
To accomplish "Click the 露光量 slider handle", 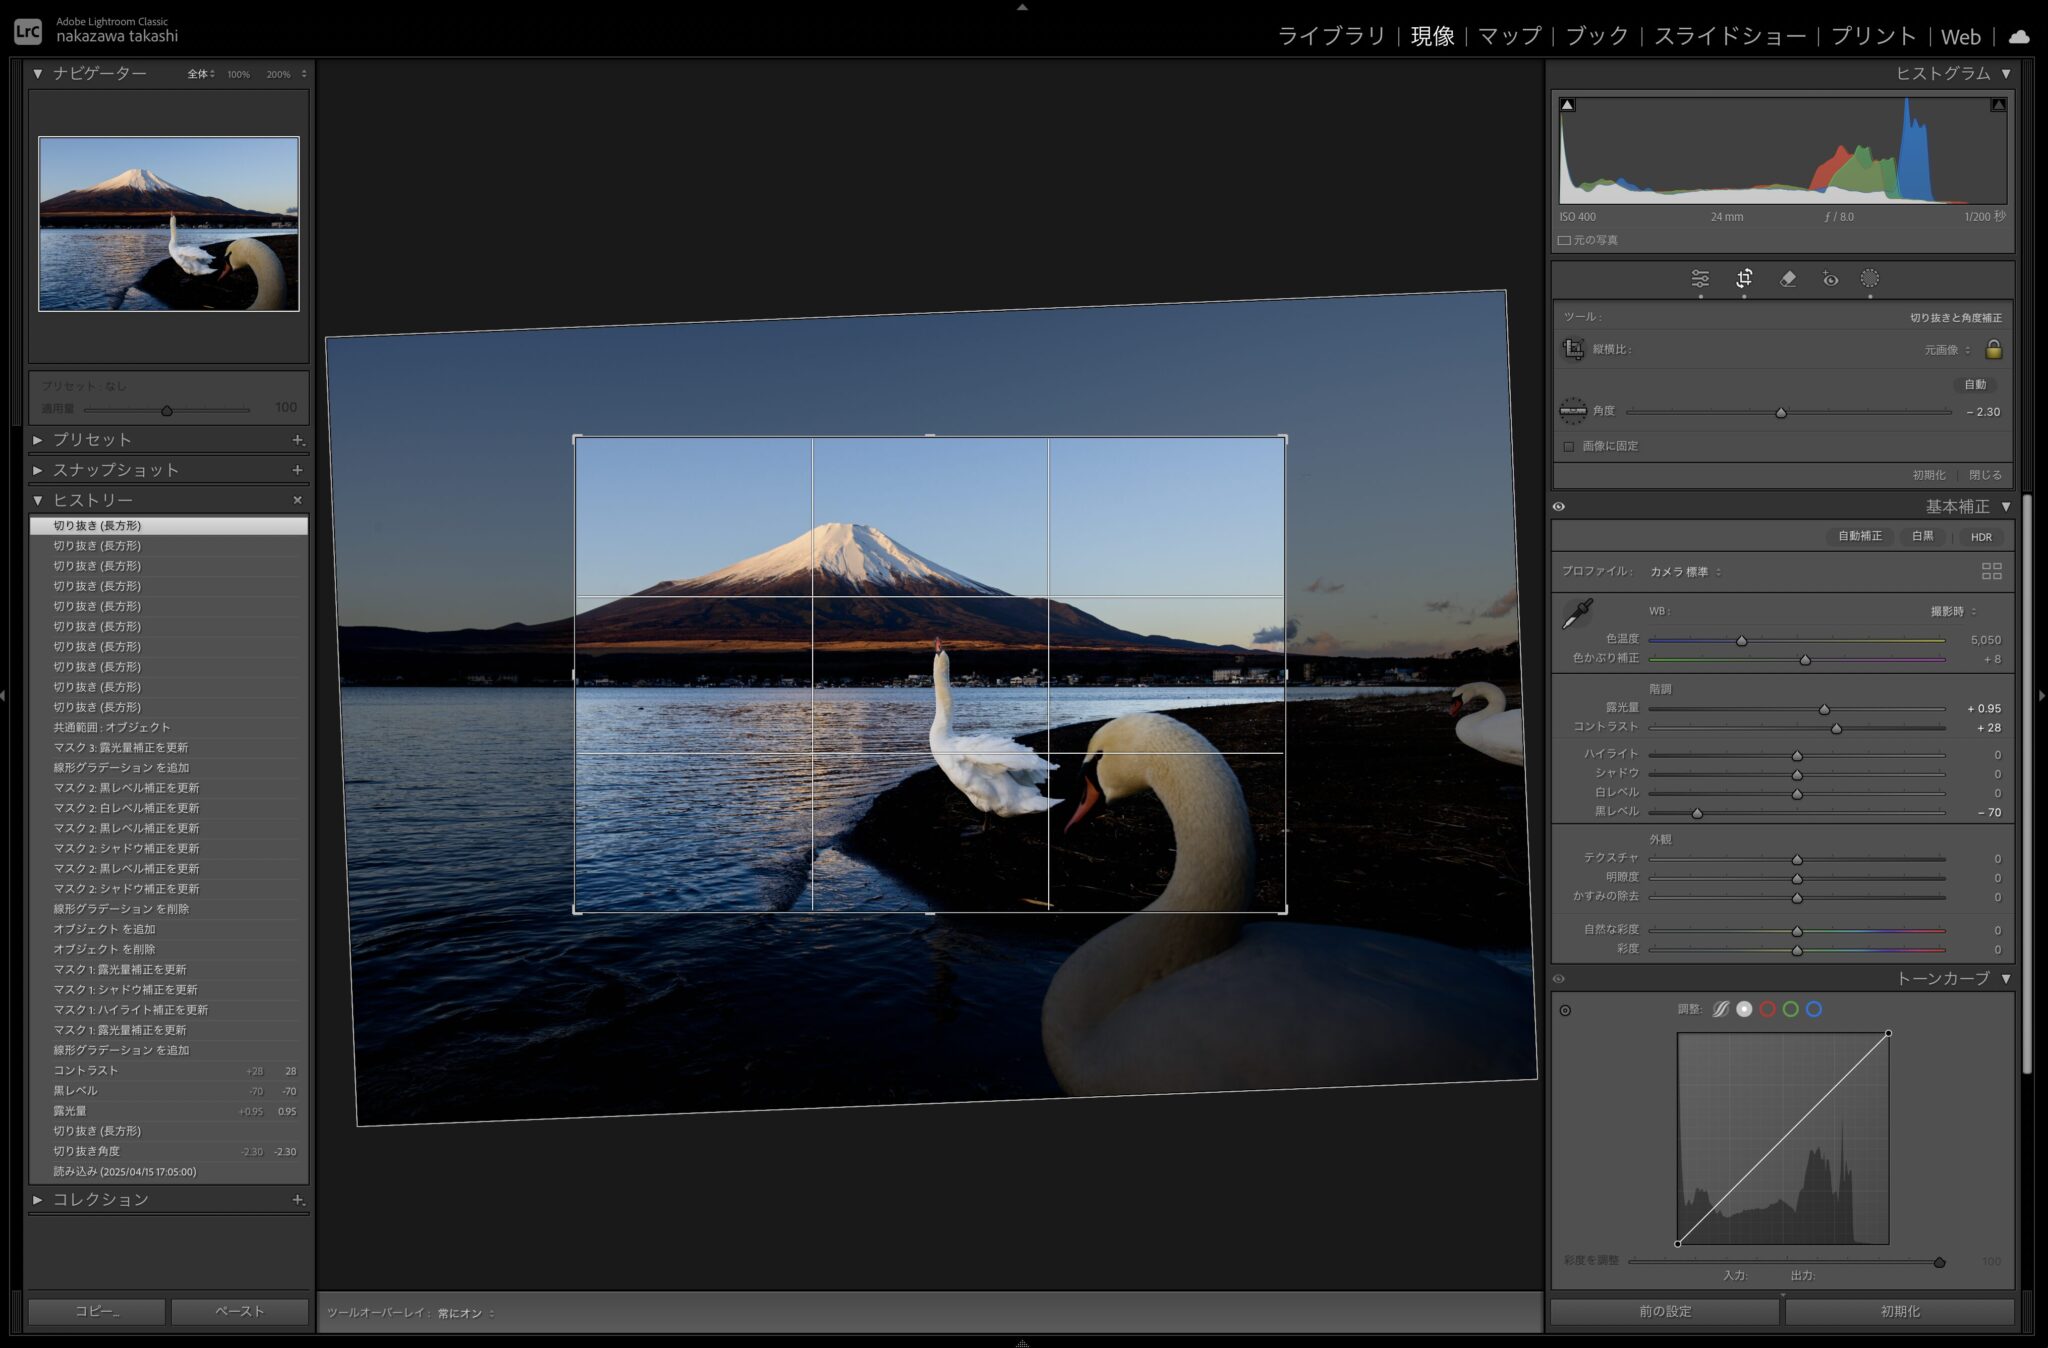I will click(1824, 709).
